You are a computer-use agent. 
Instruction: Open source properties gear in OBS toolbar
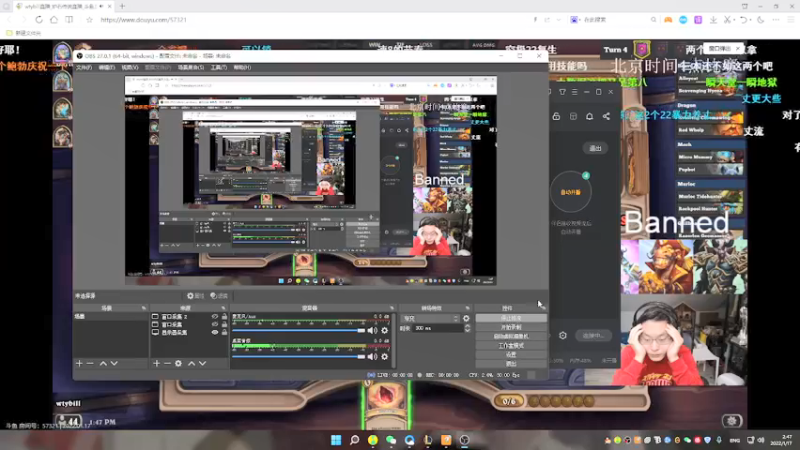pyautogui.click(x=195, y=295)
